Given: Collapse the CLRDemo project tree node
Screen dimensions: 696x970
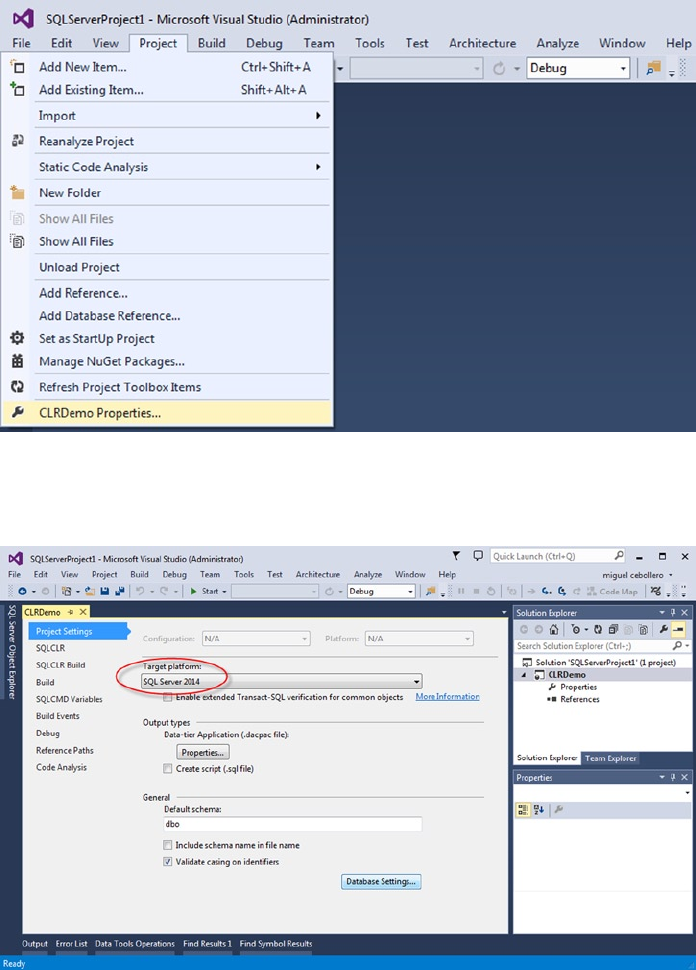Looking at the screenshot, I should 523,675.
